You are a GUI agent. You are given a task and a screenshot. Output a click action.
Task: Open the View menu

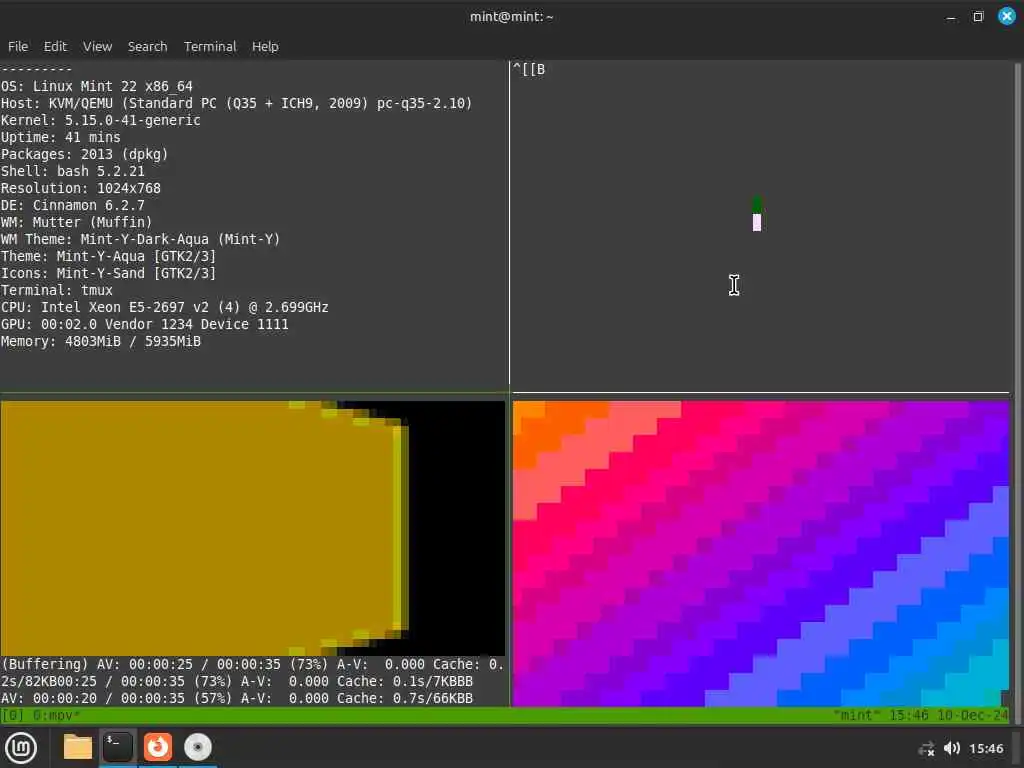[x=97, y=46]
